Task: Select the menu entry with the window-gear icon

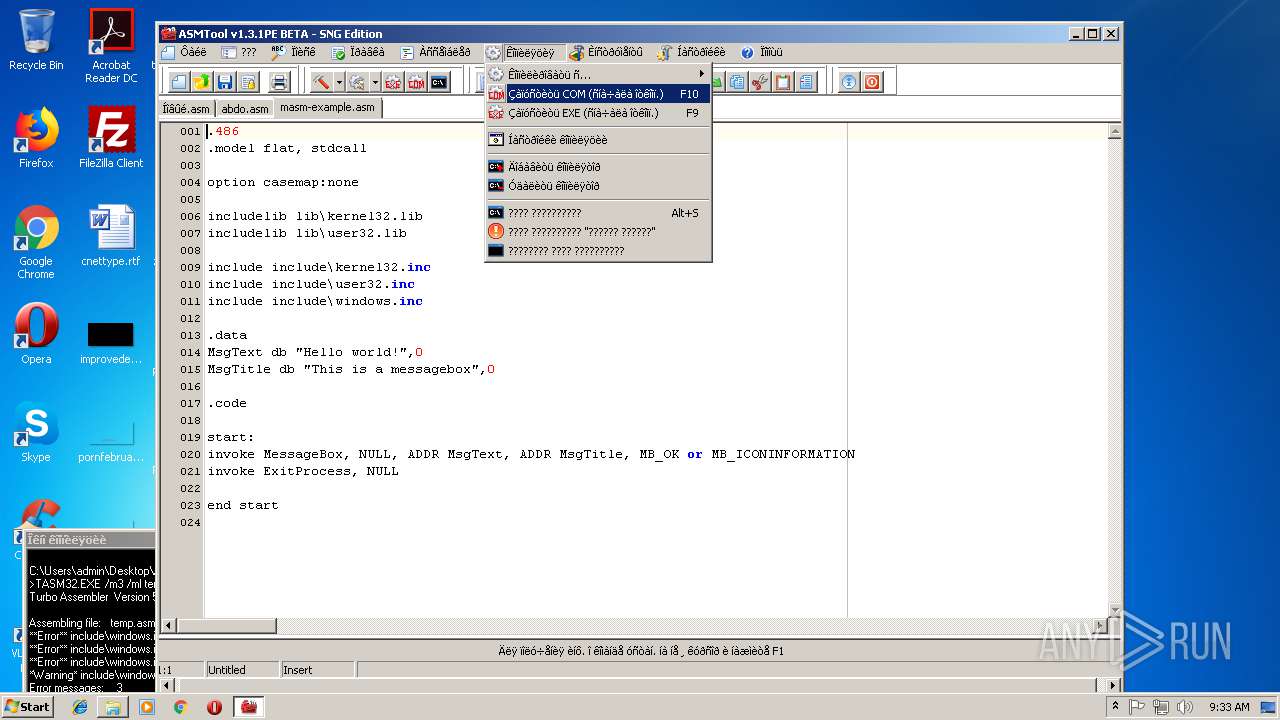Action: point(598,140)
